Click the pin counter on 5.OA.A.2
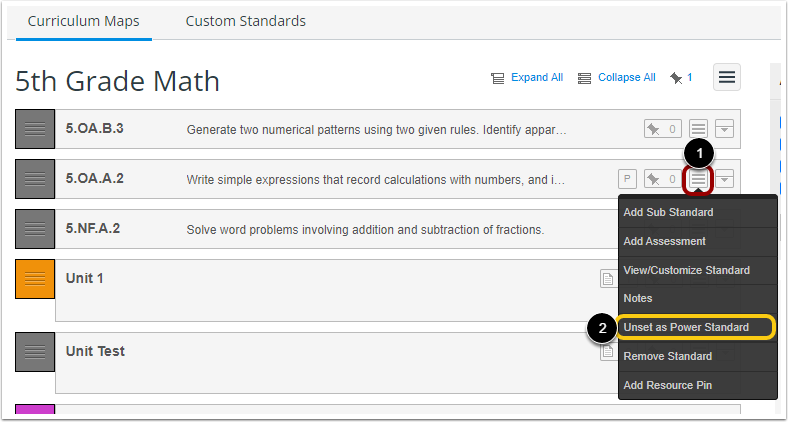The height and width of the screenshot is (422, 788). click(x=661, y=179)
